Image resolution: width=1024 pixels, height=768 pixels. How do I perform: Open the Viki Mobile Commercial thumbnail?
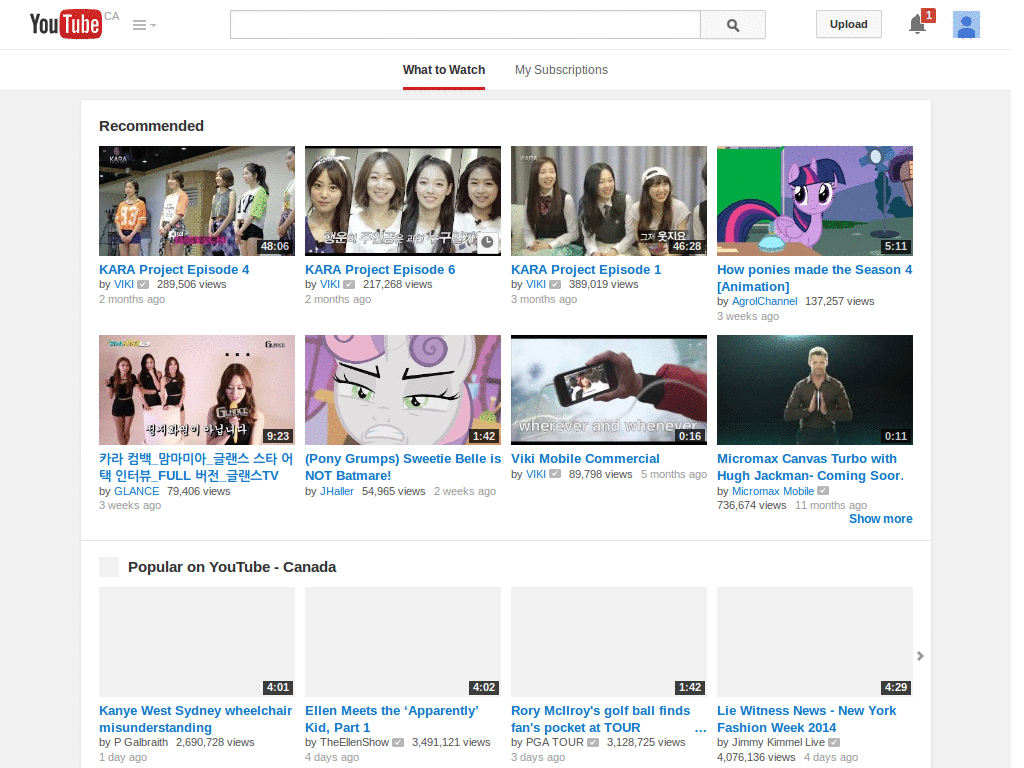pyautogui.click(x=609, y=390)
